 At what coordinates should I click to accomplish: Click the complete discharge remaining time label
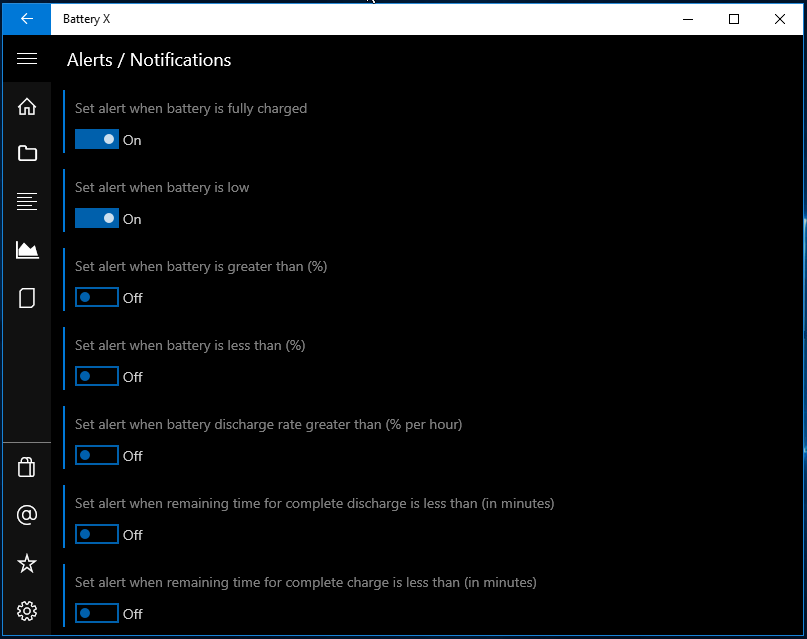(314, 504)
